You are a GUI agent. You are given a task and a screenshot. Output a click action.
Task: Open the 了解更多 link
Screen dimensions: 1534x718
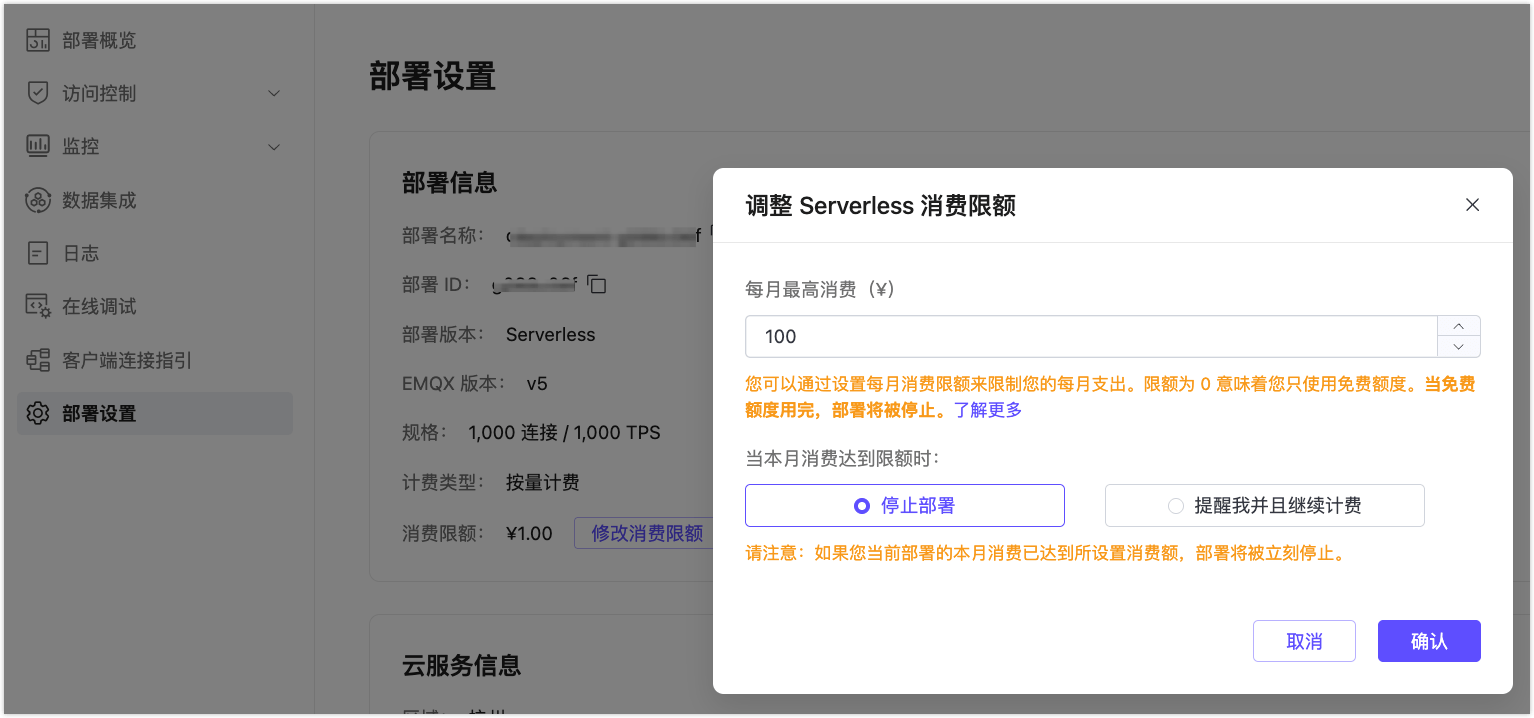(x=987, y=410)
